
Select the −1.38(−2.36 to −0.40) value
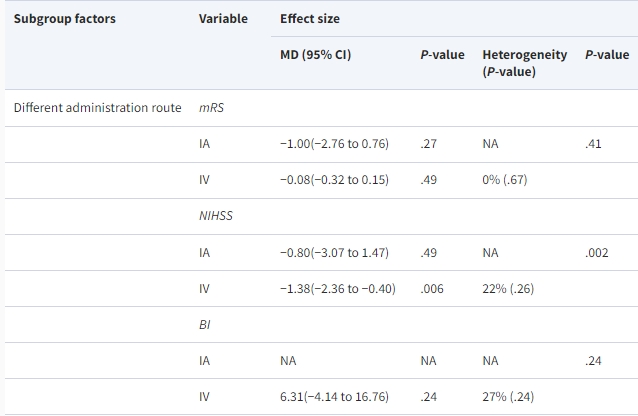(x=337, y=289)
